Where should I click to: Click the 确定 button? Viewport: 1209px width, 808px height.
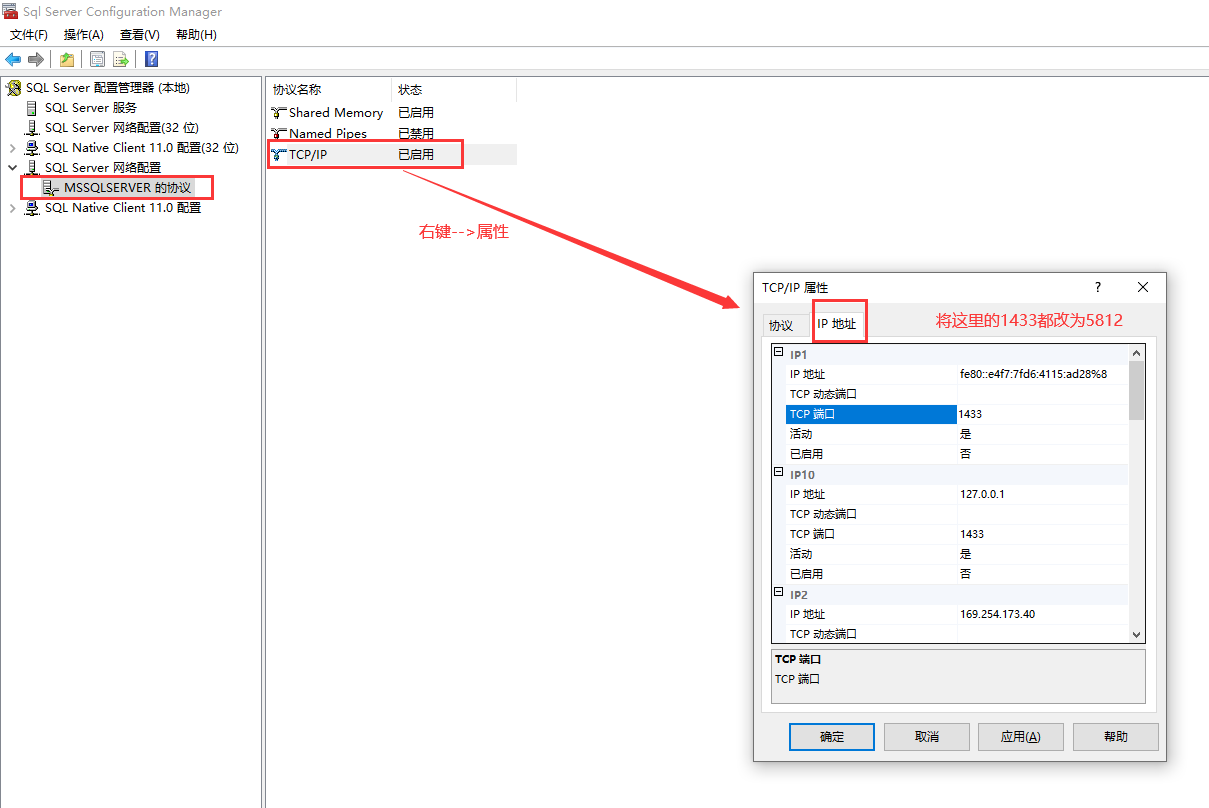pos(831,737)
